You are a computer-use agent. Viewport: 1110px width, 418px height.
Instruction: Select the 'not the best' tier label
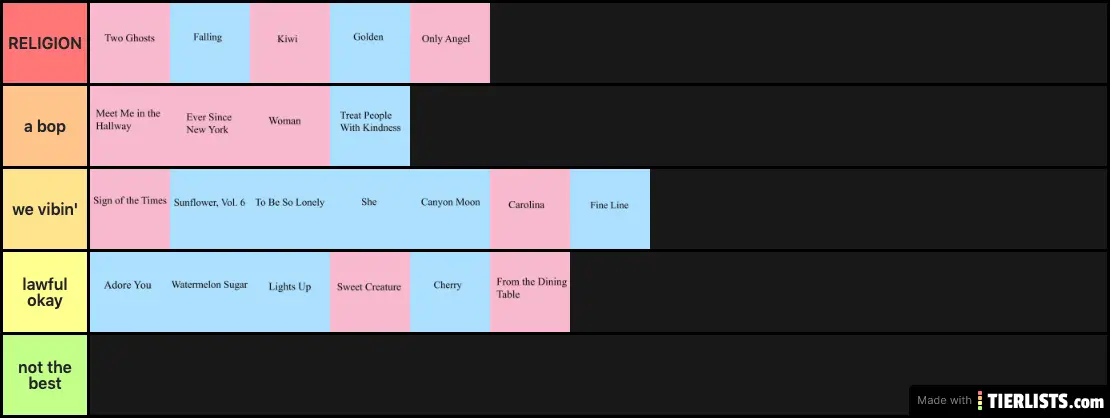45,375
